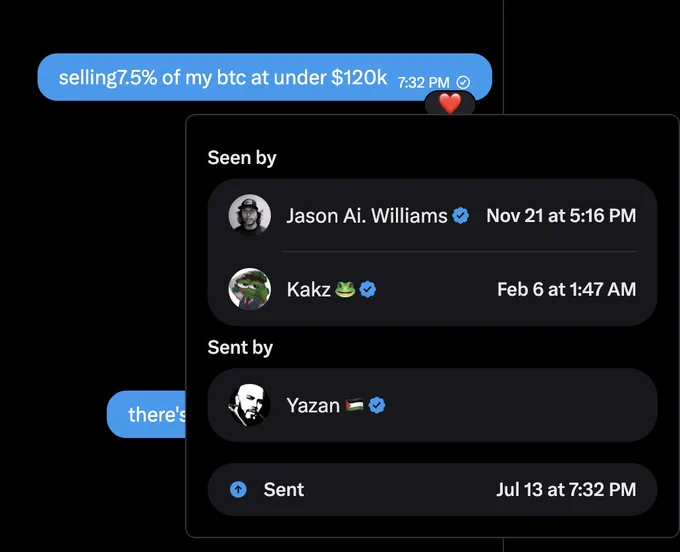Open Yazan profile avatar
Image resolution: width=680 pixels, height=552 pixels.
coord(250,405)
